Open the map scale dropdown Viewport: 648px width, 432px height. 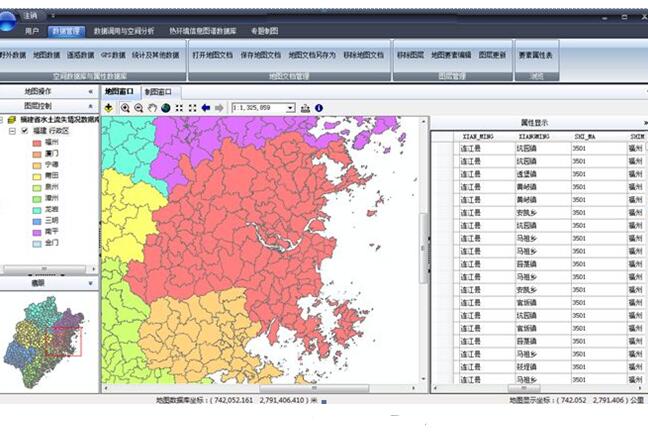[290, 107]
